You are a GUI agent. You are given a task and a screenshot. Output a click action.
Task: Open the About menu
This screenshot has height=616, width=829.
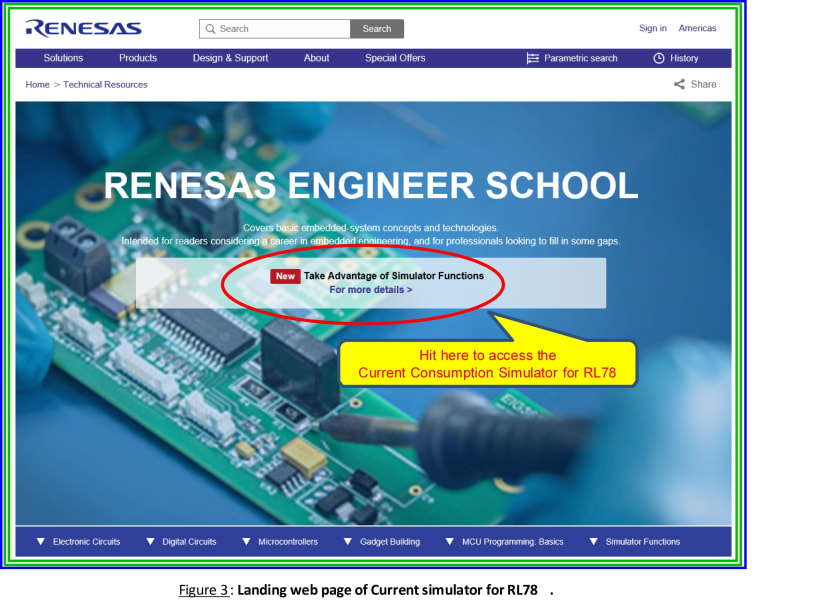coord(316,58)
